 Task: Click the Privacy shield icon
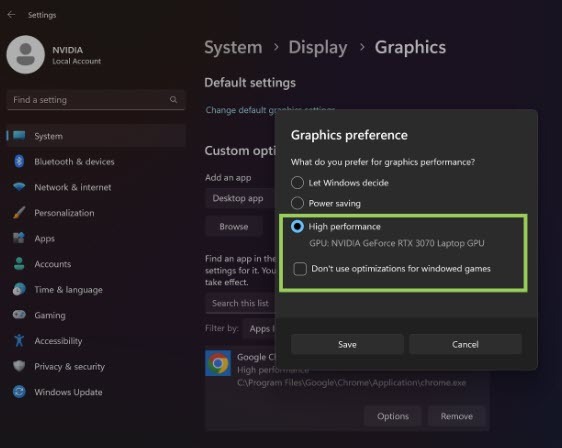(19, 366)
